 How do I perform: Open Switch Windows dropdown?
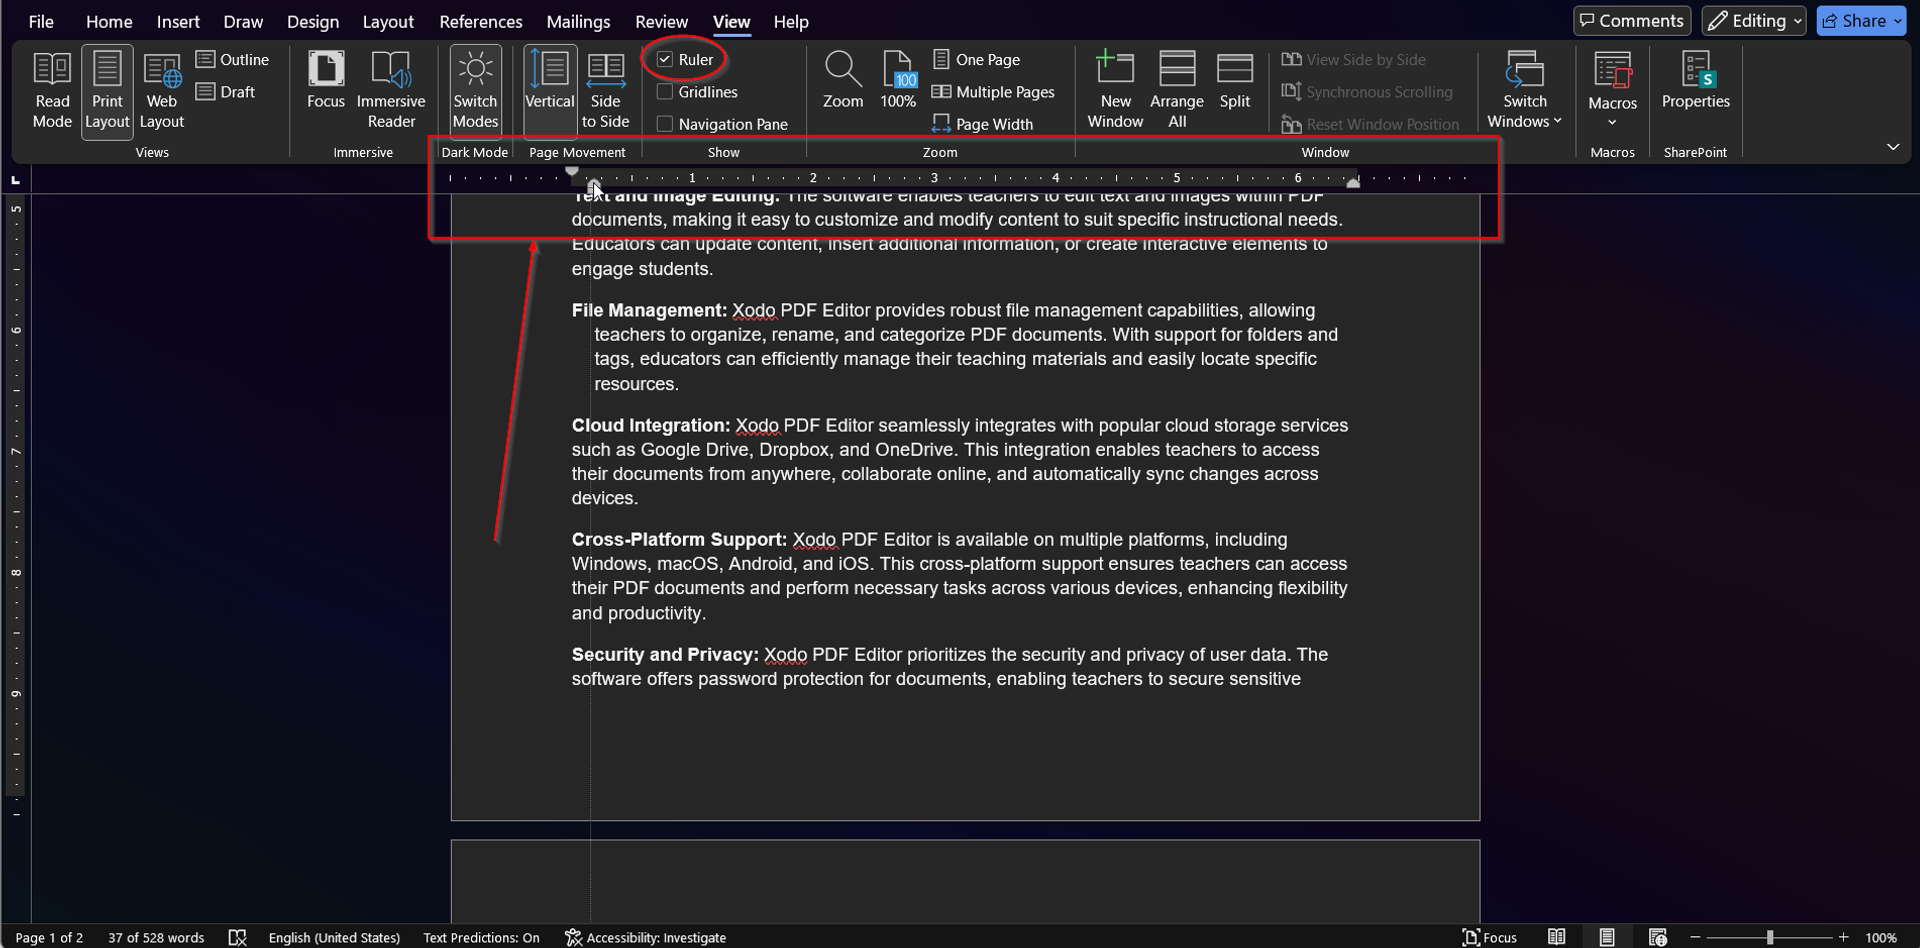pyautogui.click(x=1524, y=91)
